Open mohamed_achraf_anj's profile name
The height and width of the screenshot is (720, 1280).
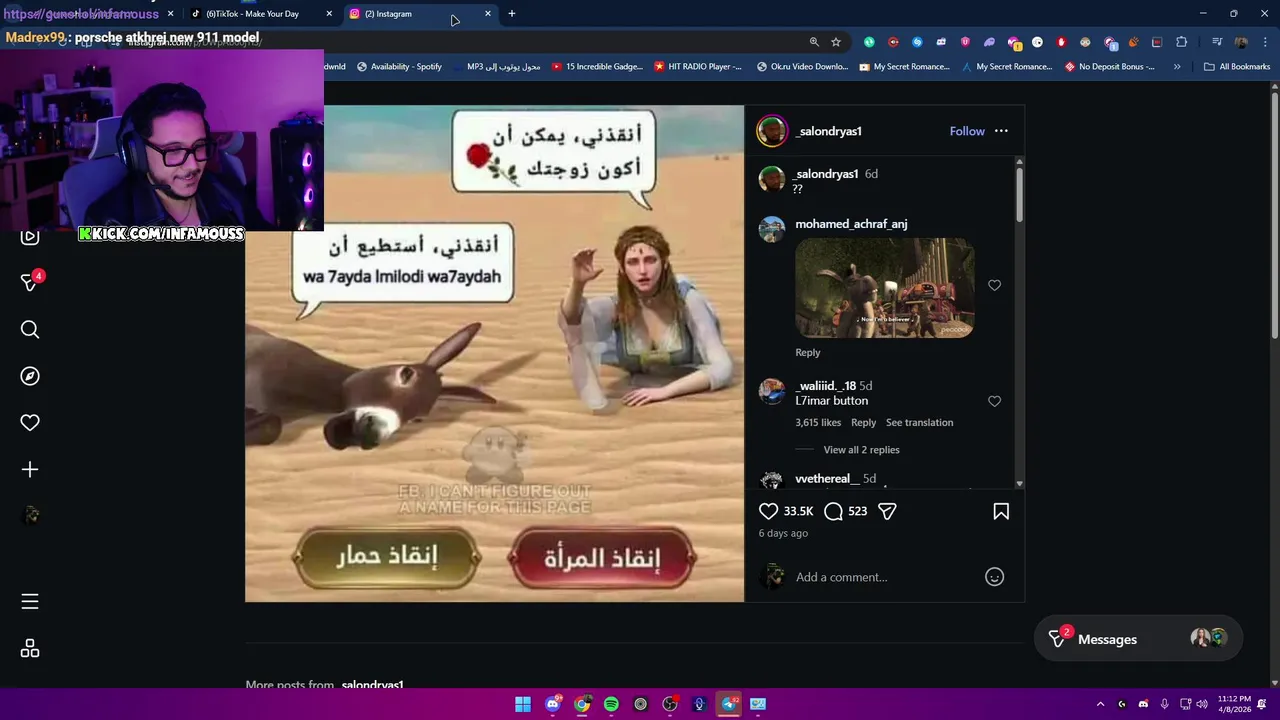pyautogui.click(x=851, y=224)
